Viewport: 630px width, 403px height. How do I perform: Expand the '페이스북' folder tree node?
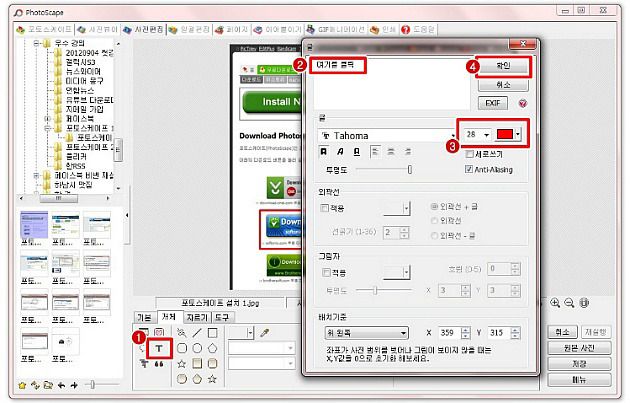click(47, 119)
